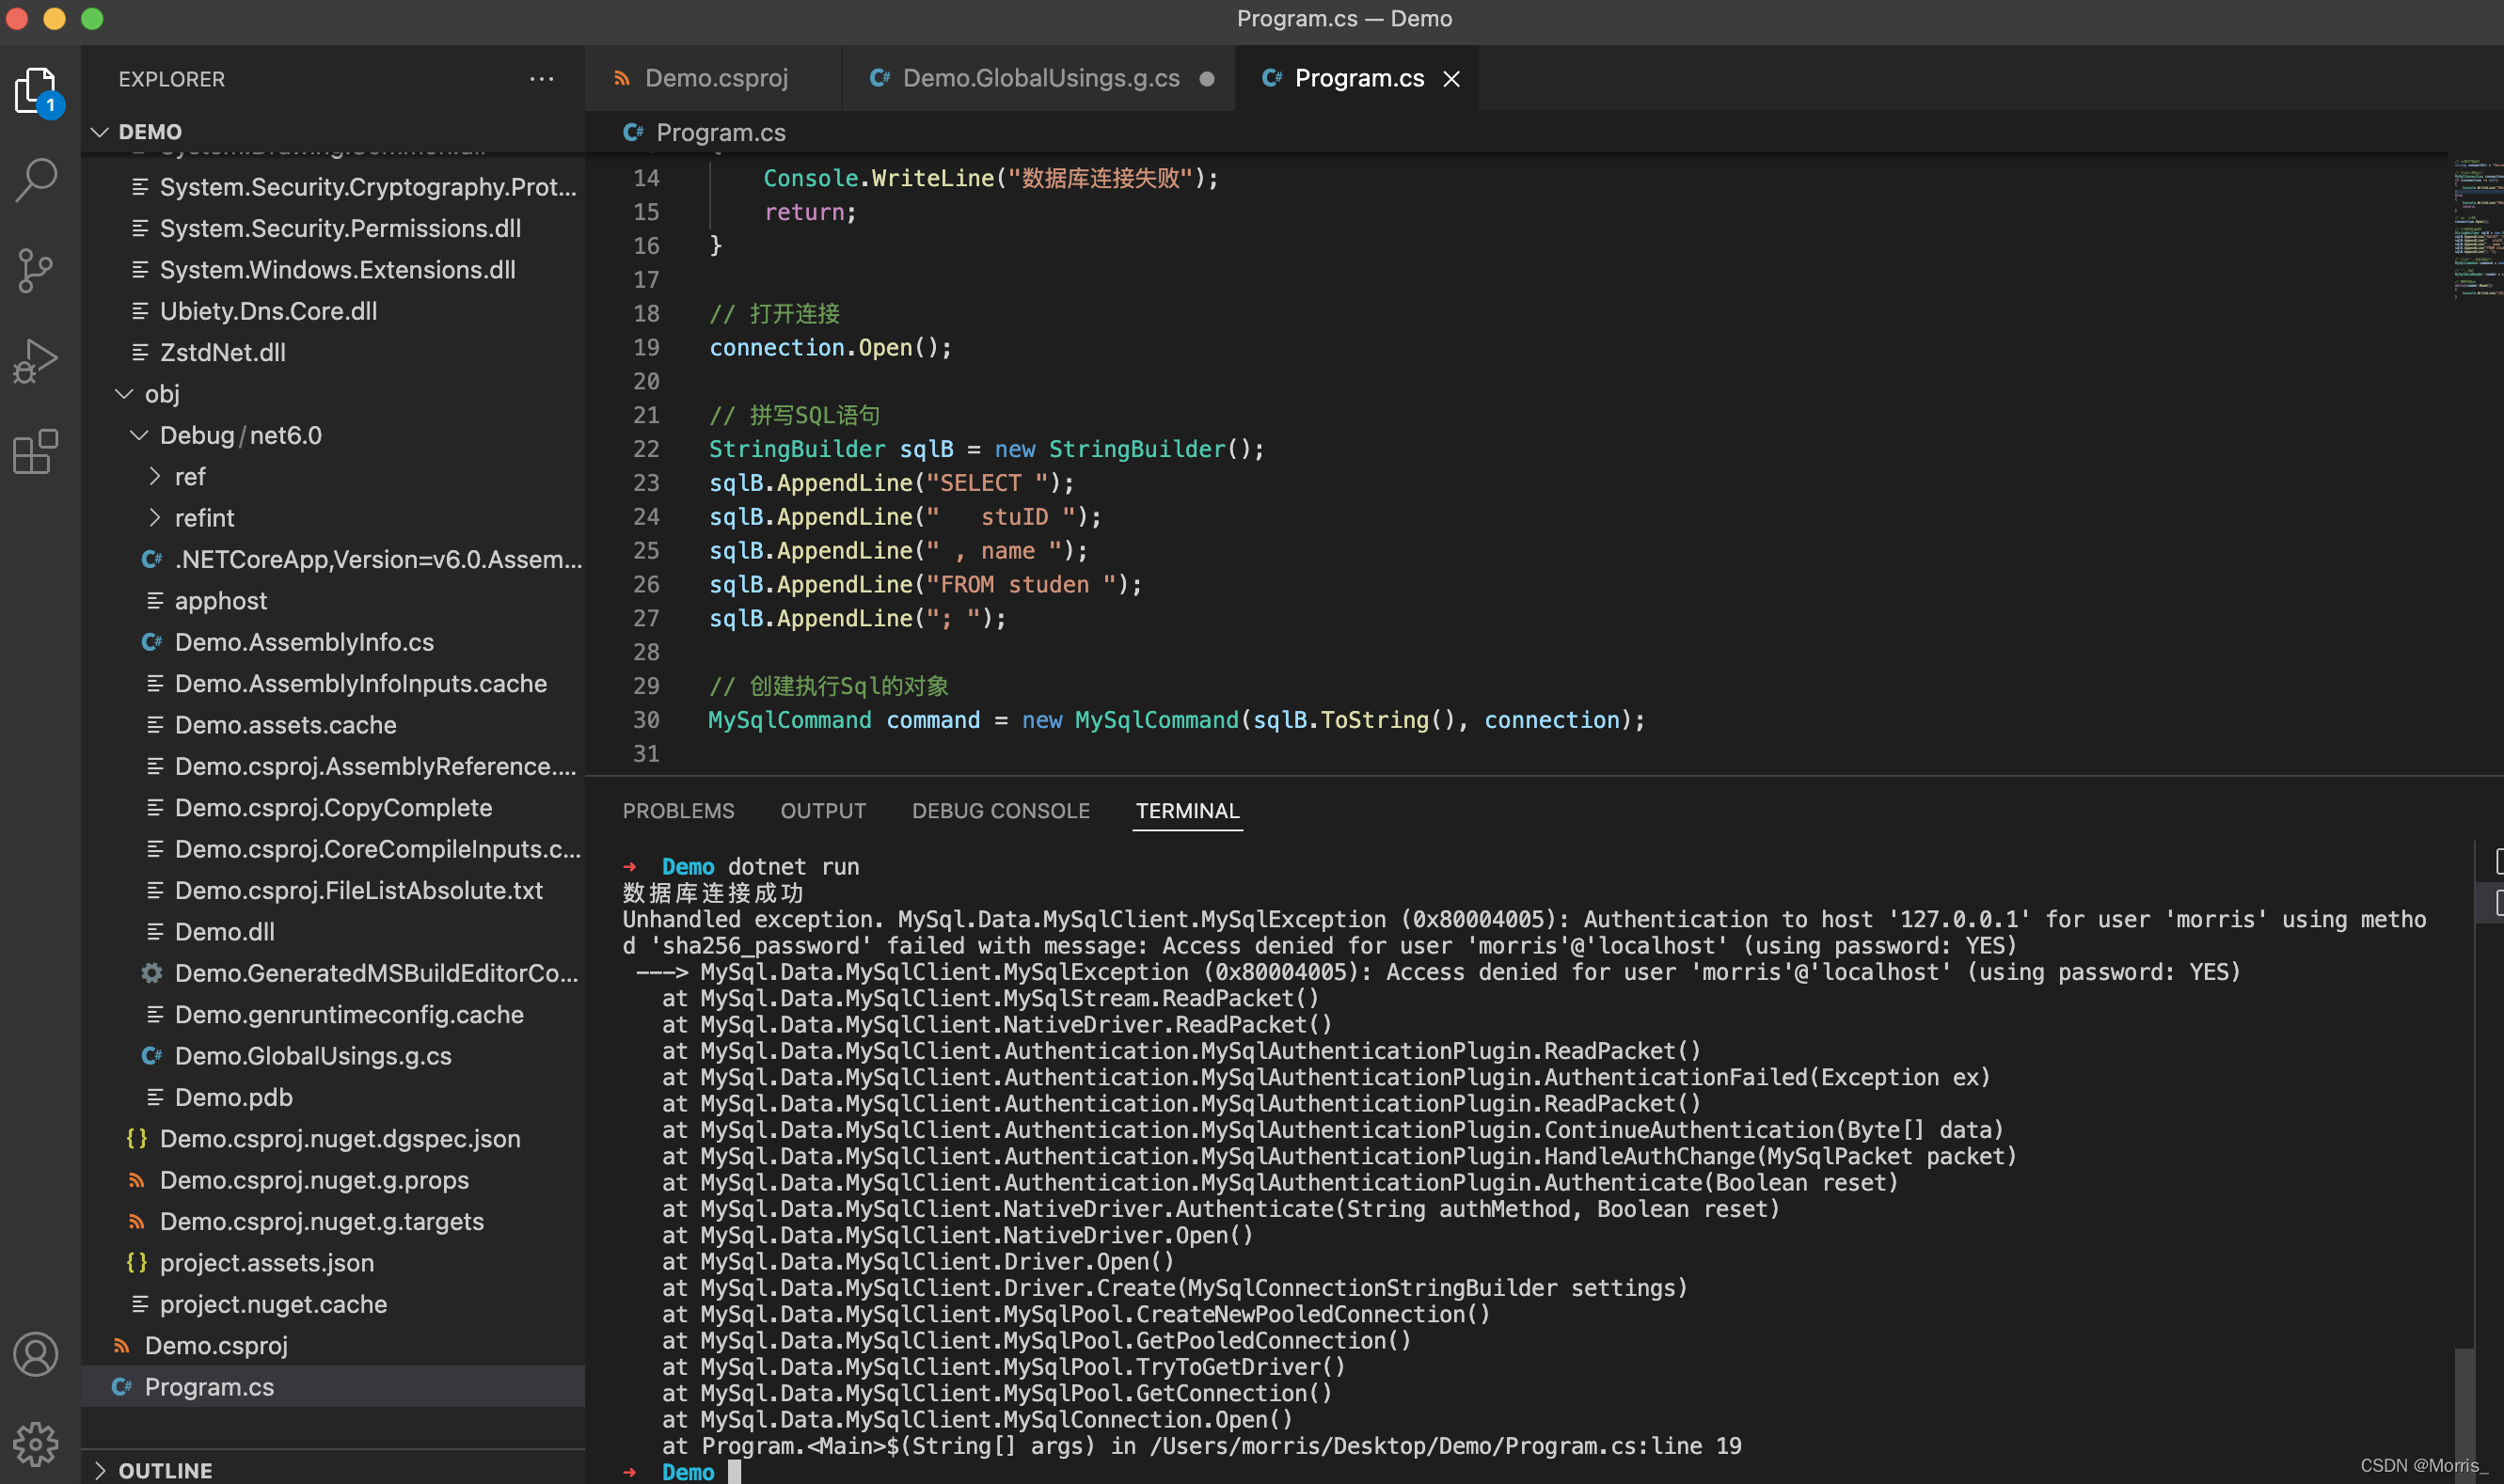
Task: Open the Extensions view
Action: point(36,452)
